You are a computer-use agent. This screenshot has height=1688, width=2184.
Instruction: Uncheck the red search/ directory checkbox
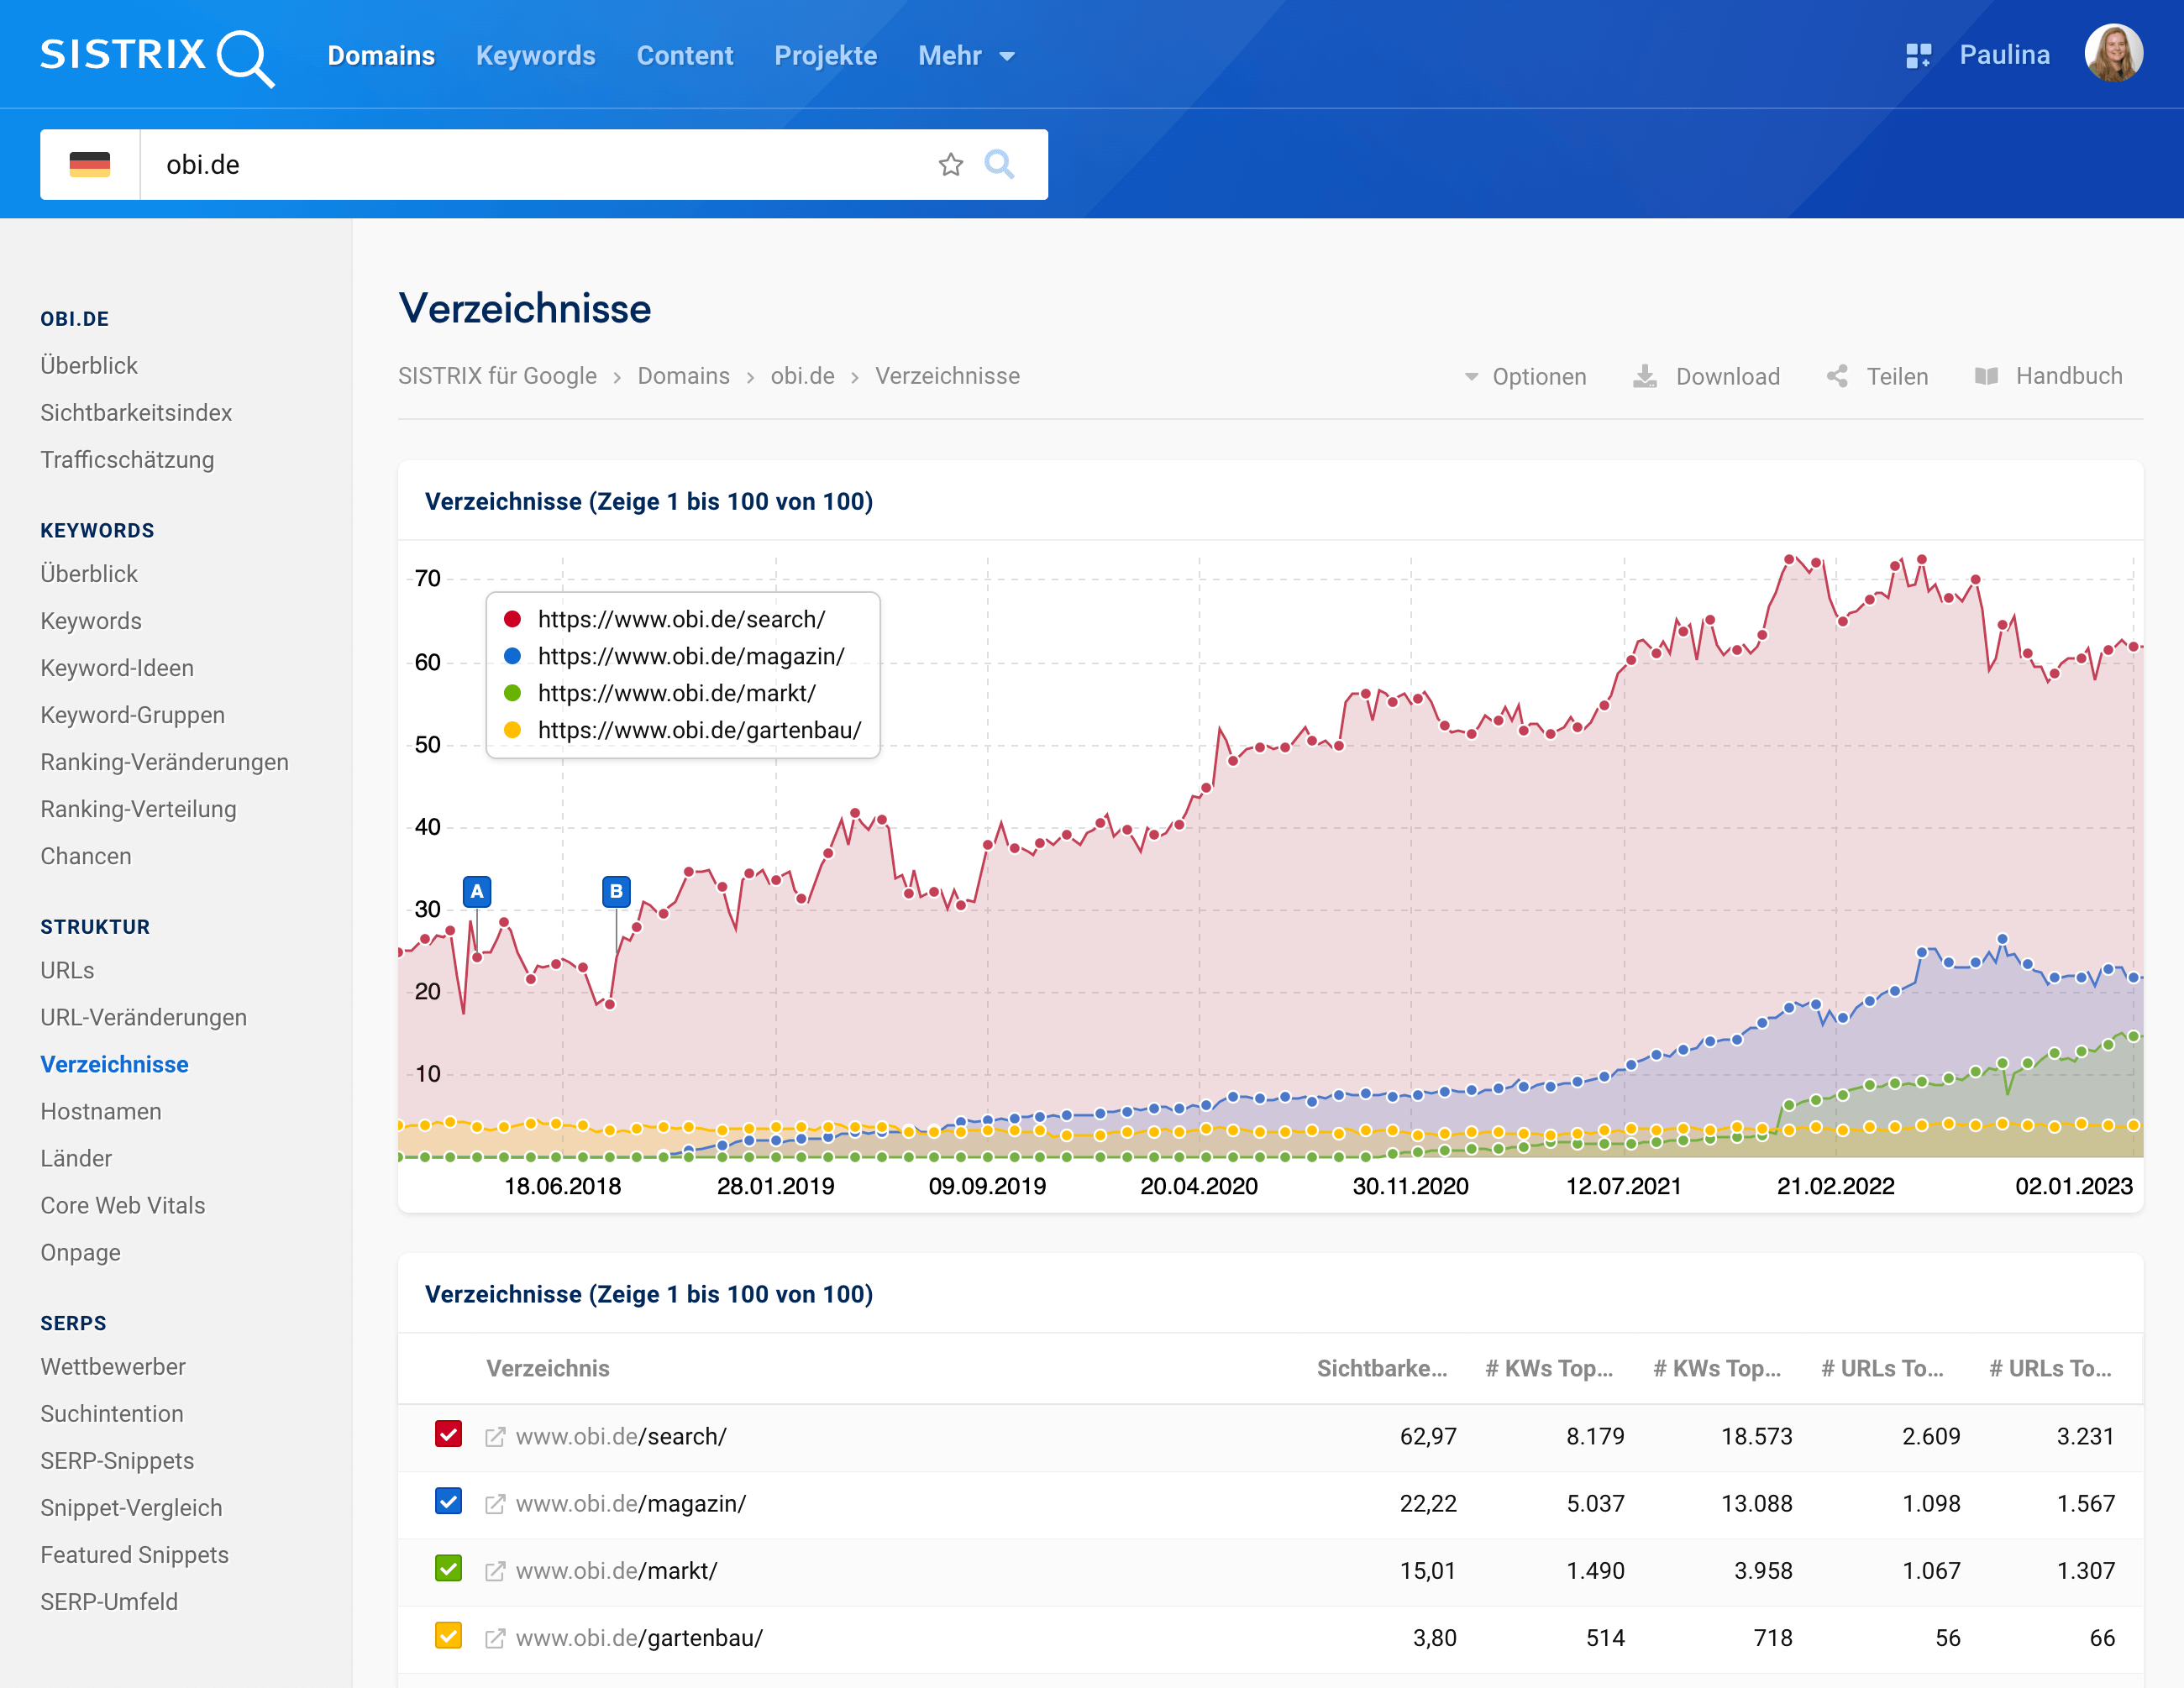448,1434
